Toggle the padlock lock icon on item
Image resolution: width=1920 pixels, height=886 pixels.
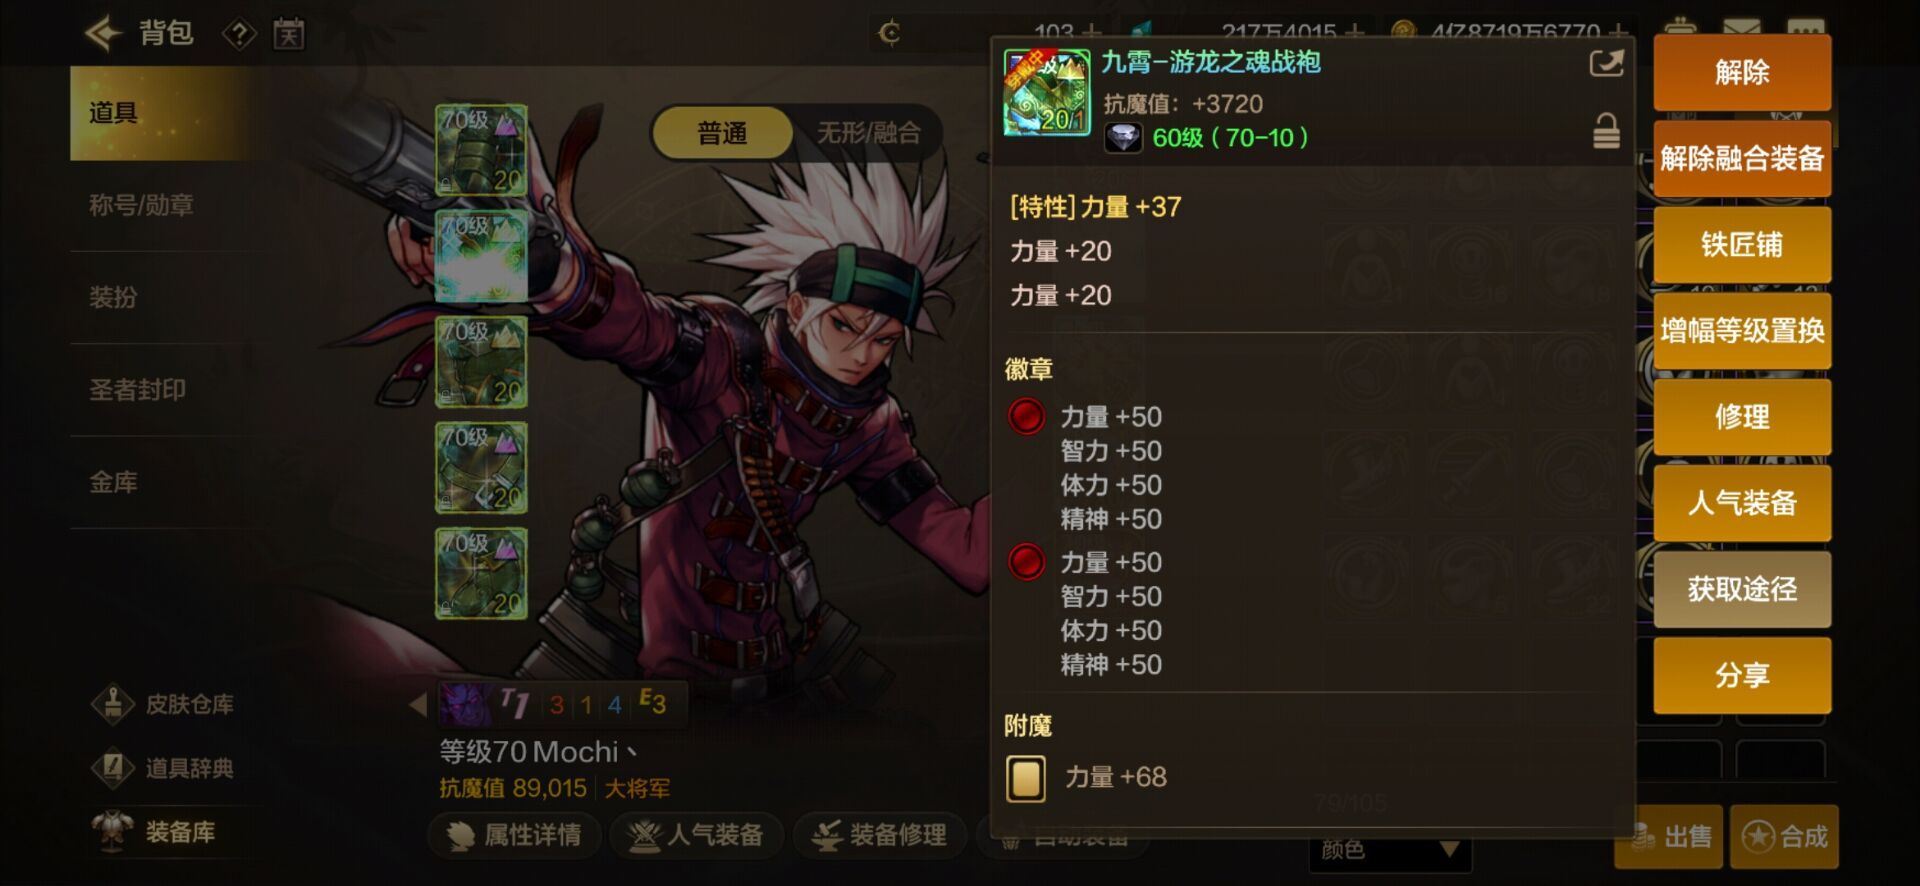1606,131
